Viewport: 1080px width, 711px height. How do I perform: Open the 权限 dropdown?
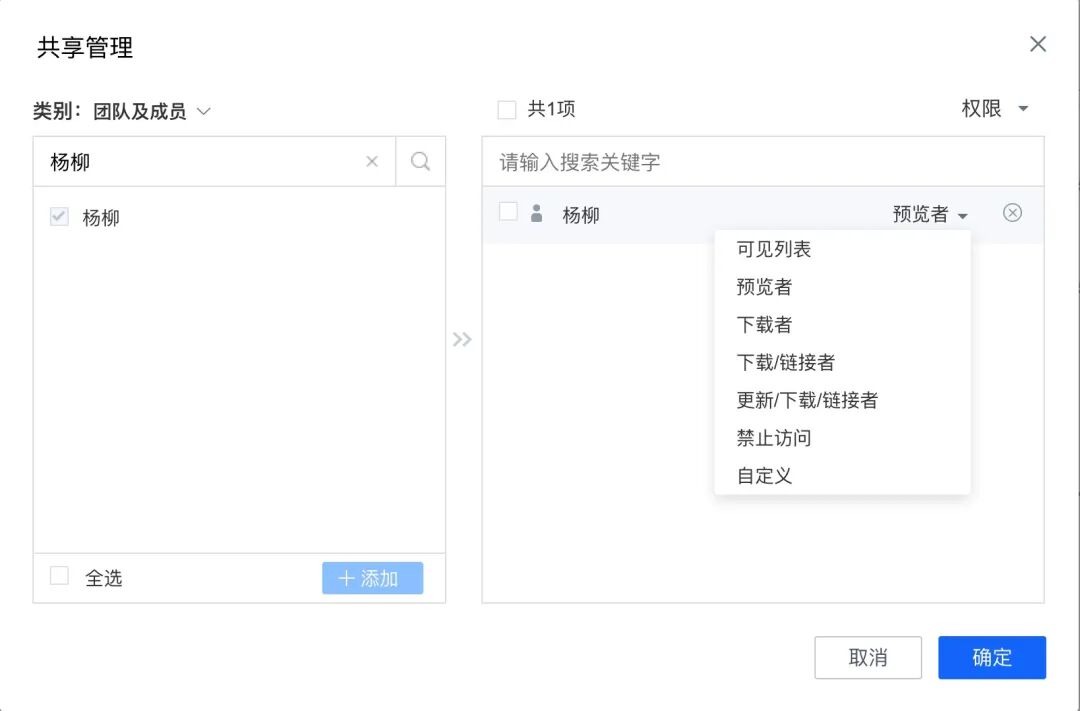pos(997,109)
